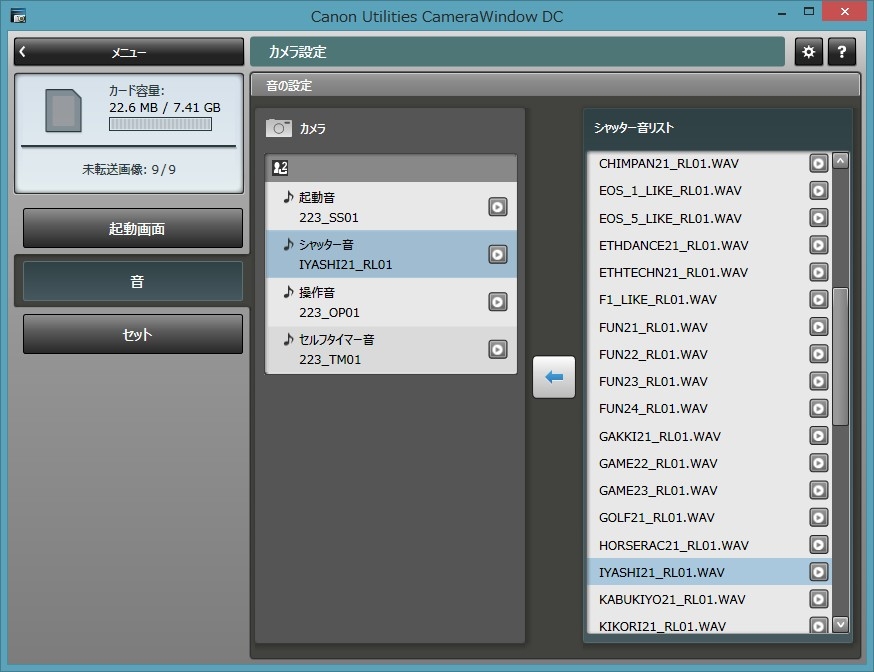Image resolution: width=874 pixels, height=672 pixels.
Task: Open the 起動画面 section
Action: (x=133, y=228)
